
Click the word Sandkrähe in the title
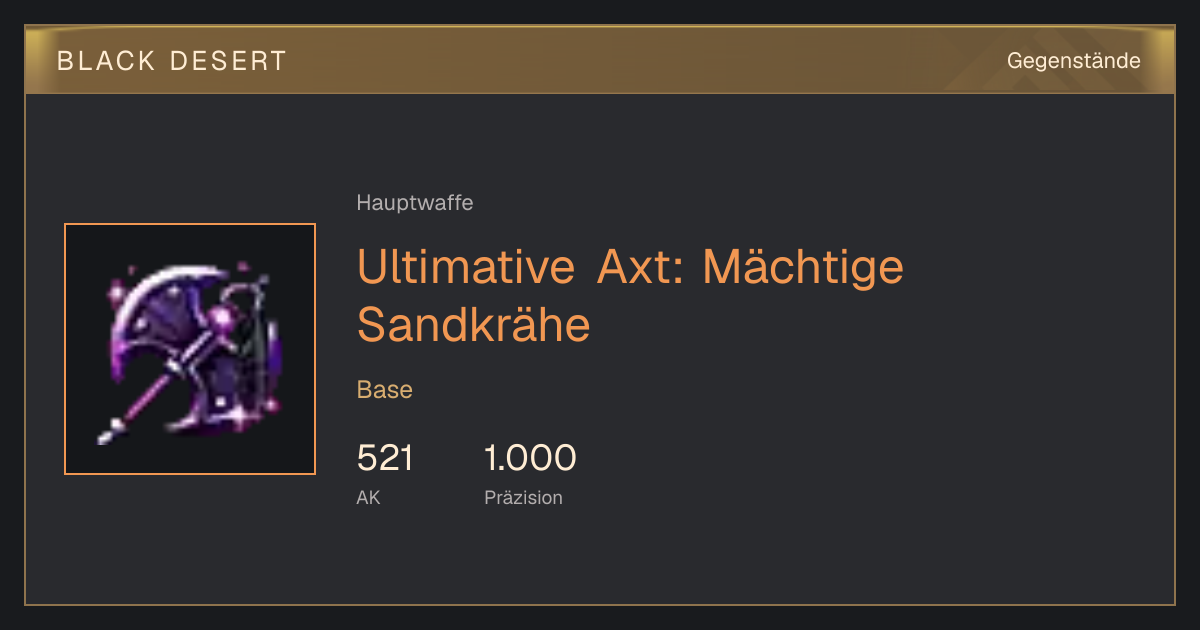click(x=474, y=324)
